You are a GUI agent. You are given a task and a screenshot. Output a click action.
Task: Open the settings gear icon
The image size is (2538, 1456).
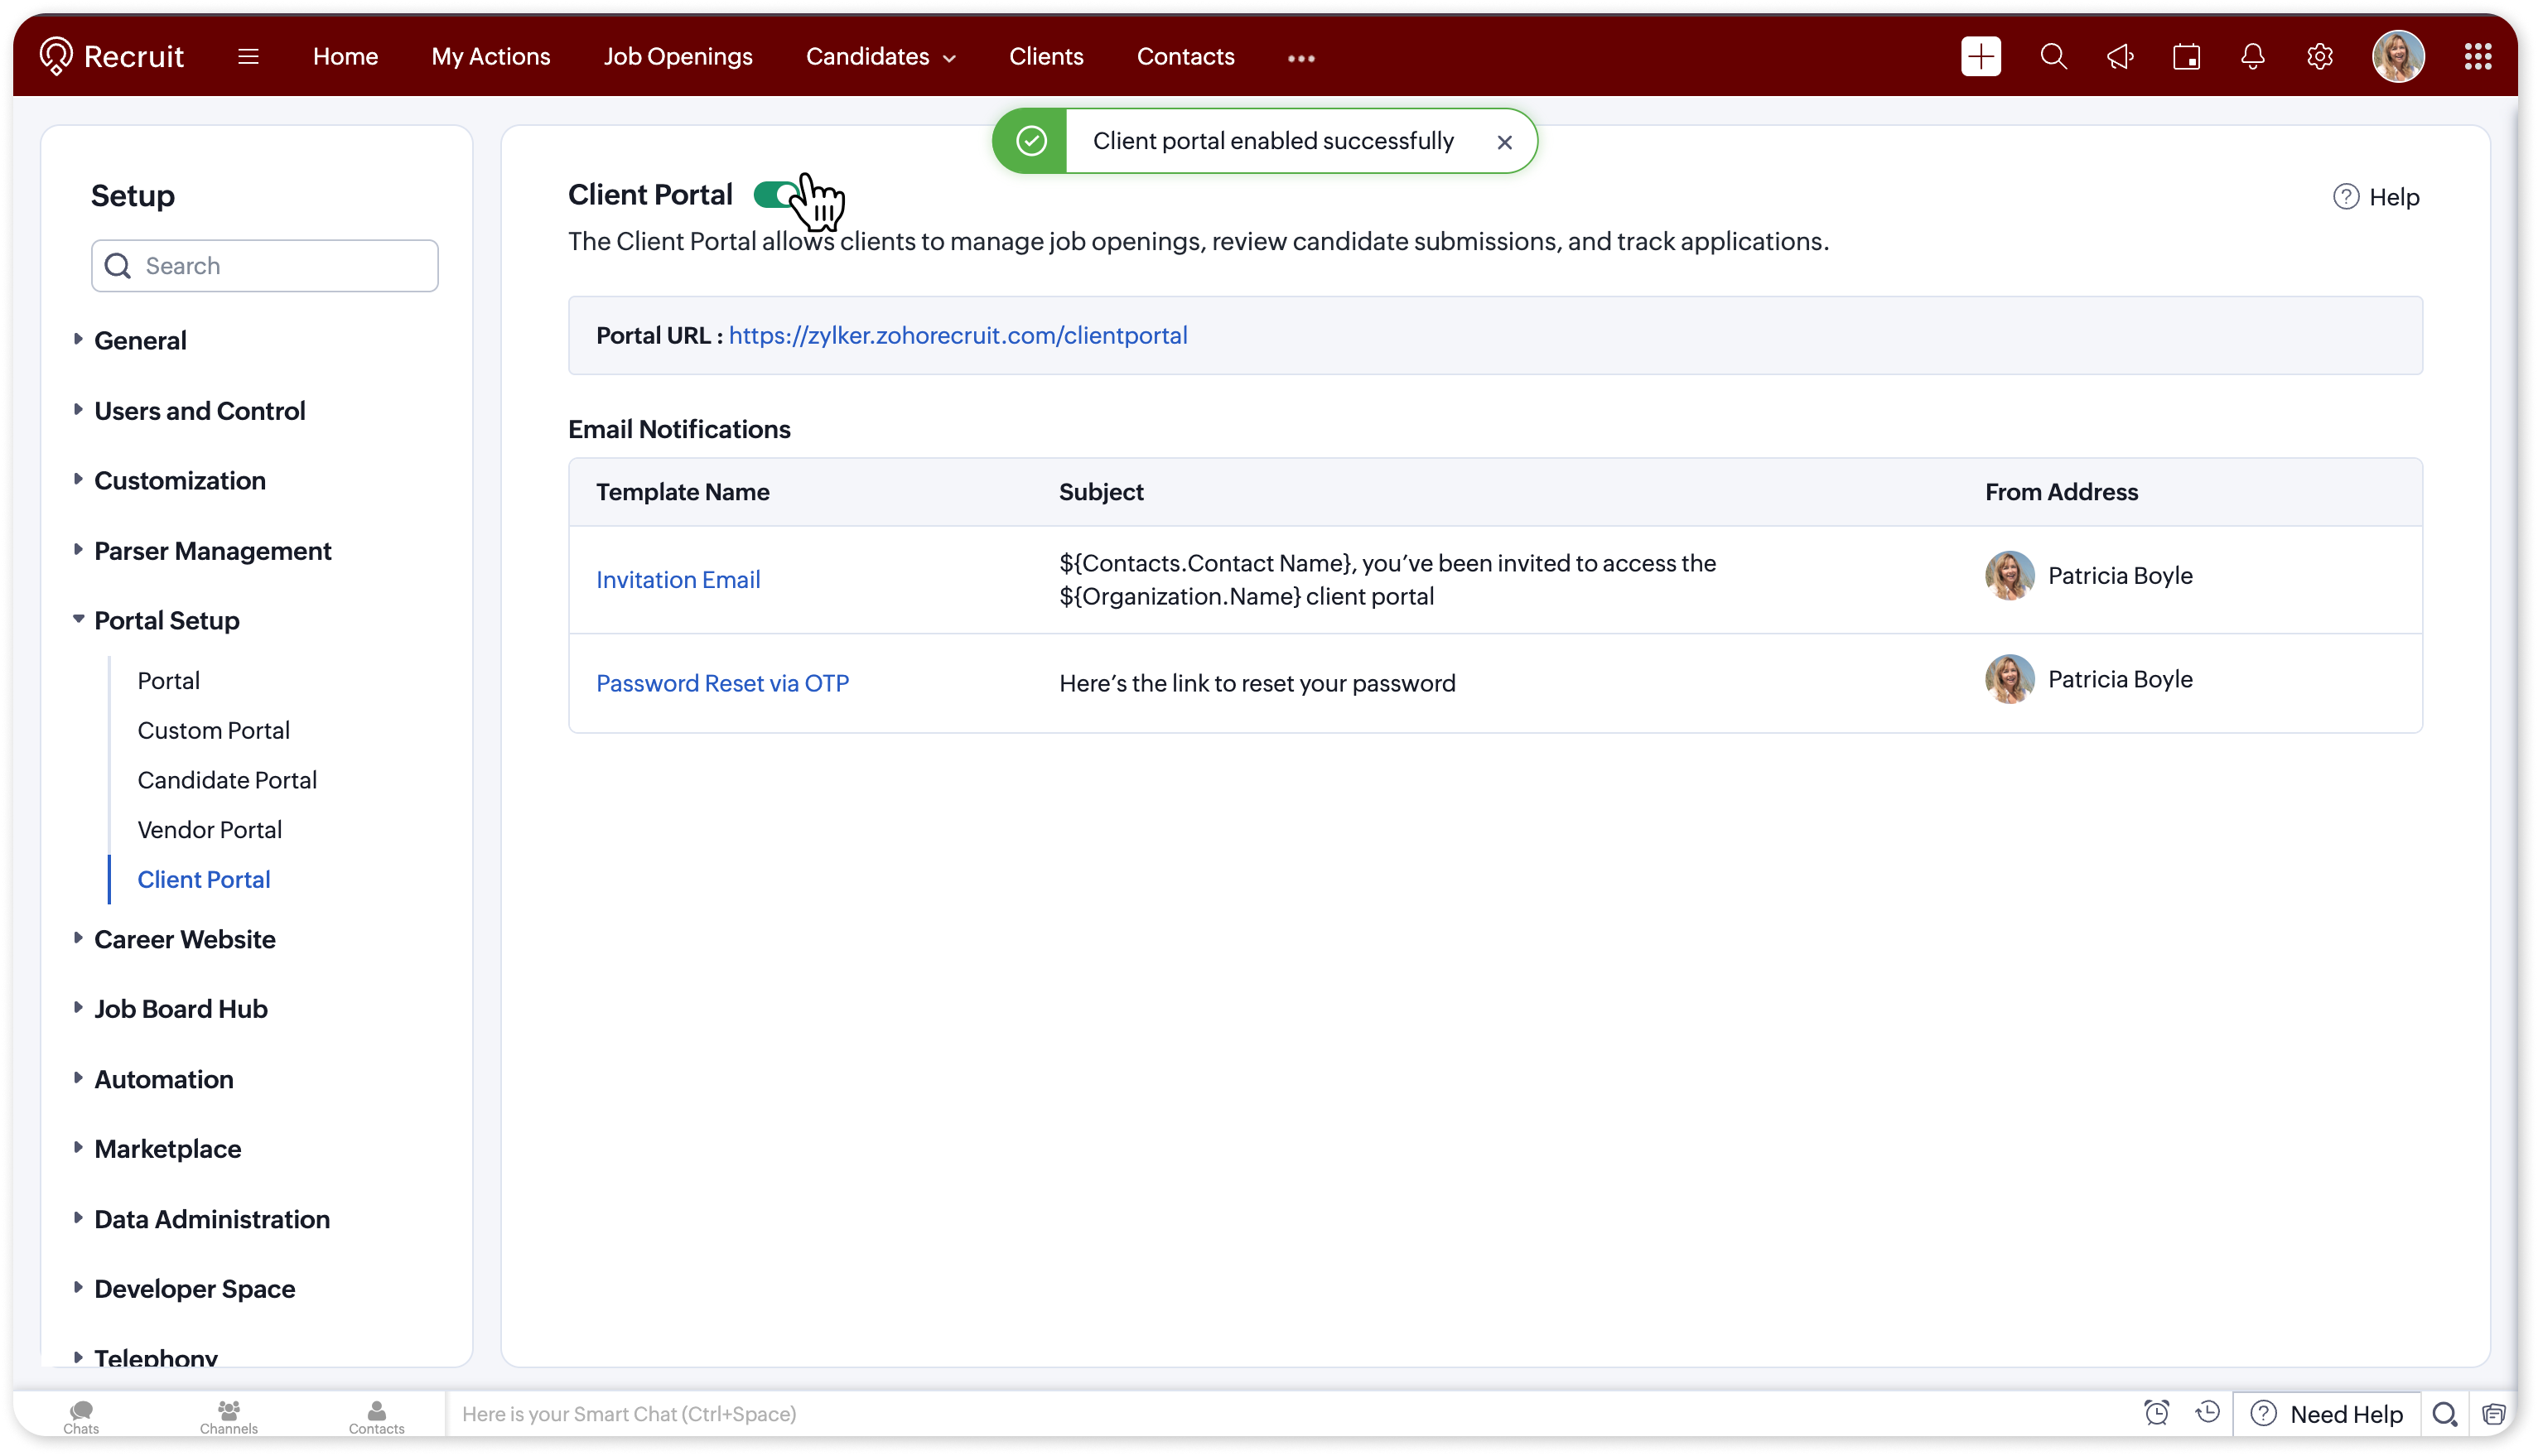[x=2319, y=57]
